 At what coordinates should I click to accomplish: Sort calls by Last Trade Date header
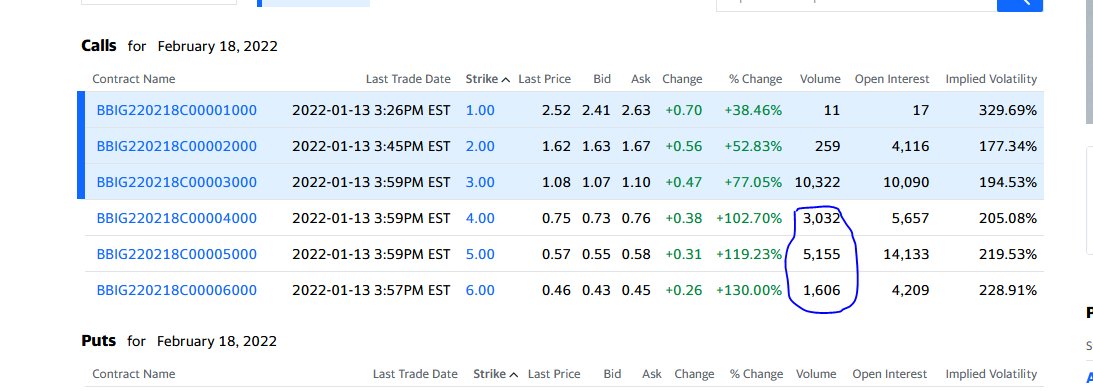(408, 79)
